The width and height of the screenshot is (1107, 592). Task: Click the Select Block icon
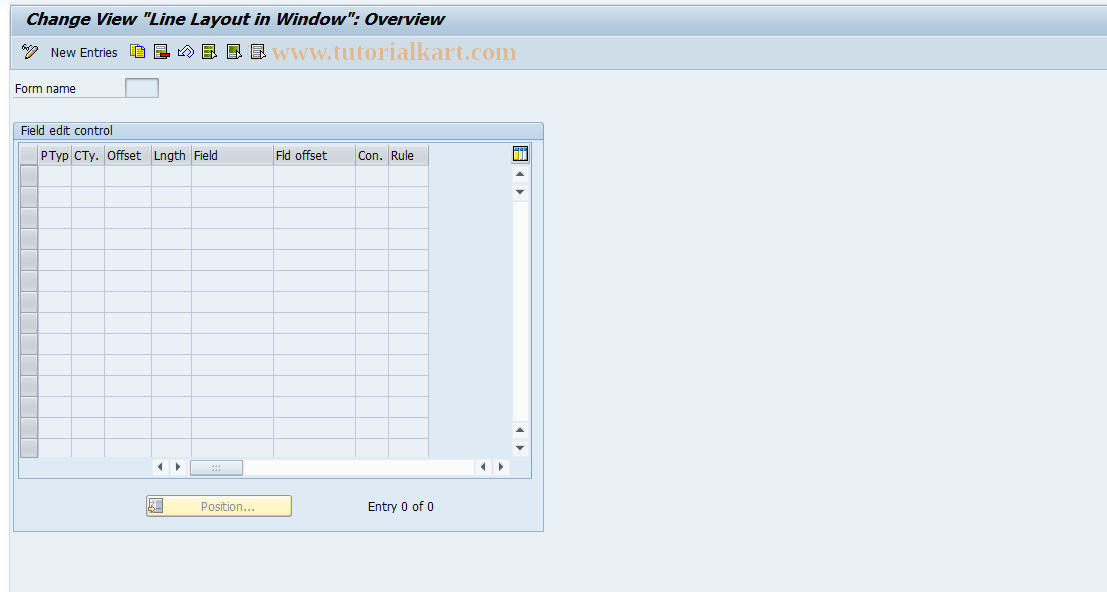click(234, 52)
